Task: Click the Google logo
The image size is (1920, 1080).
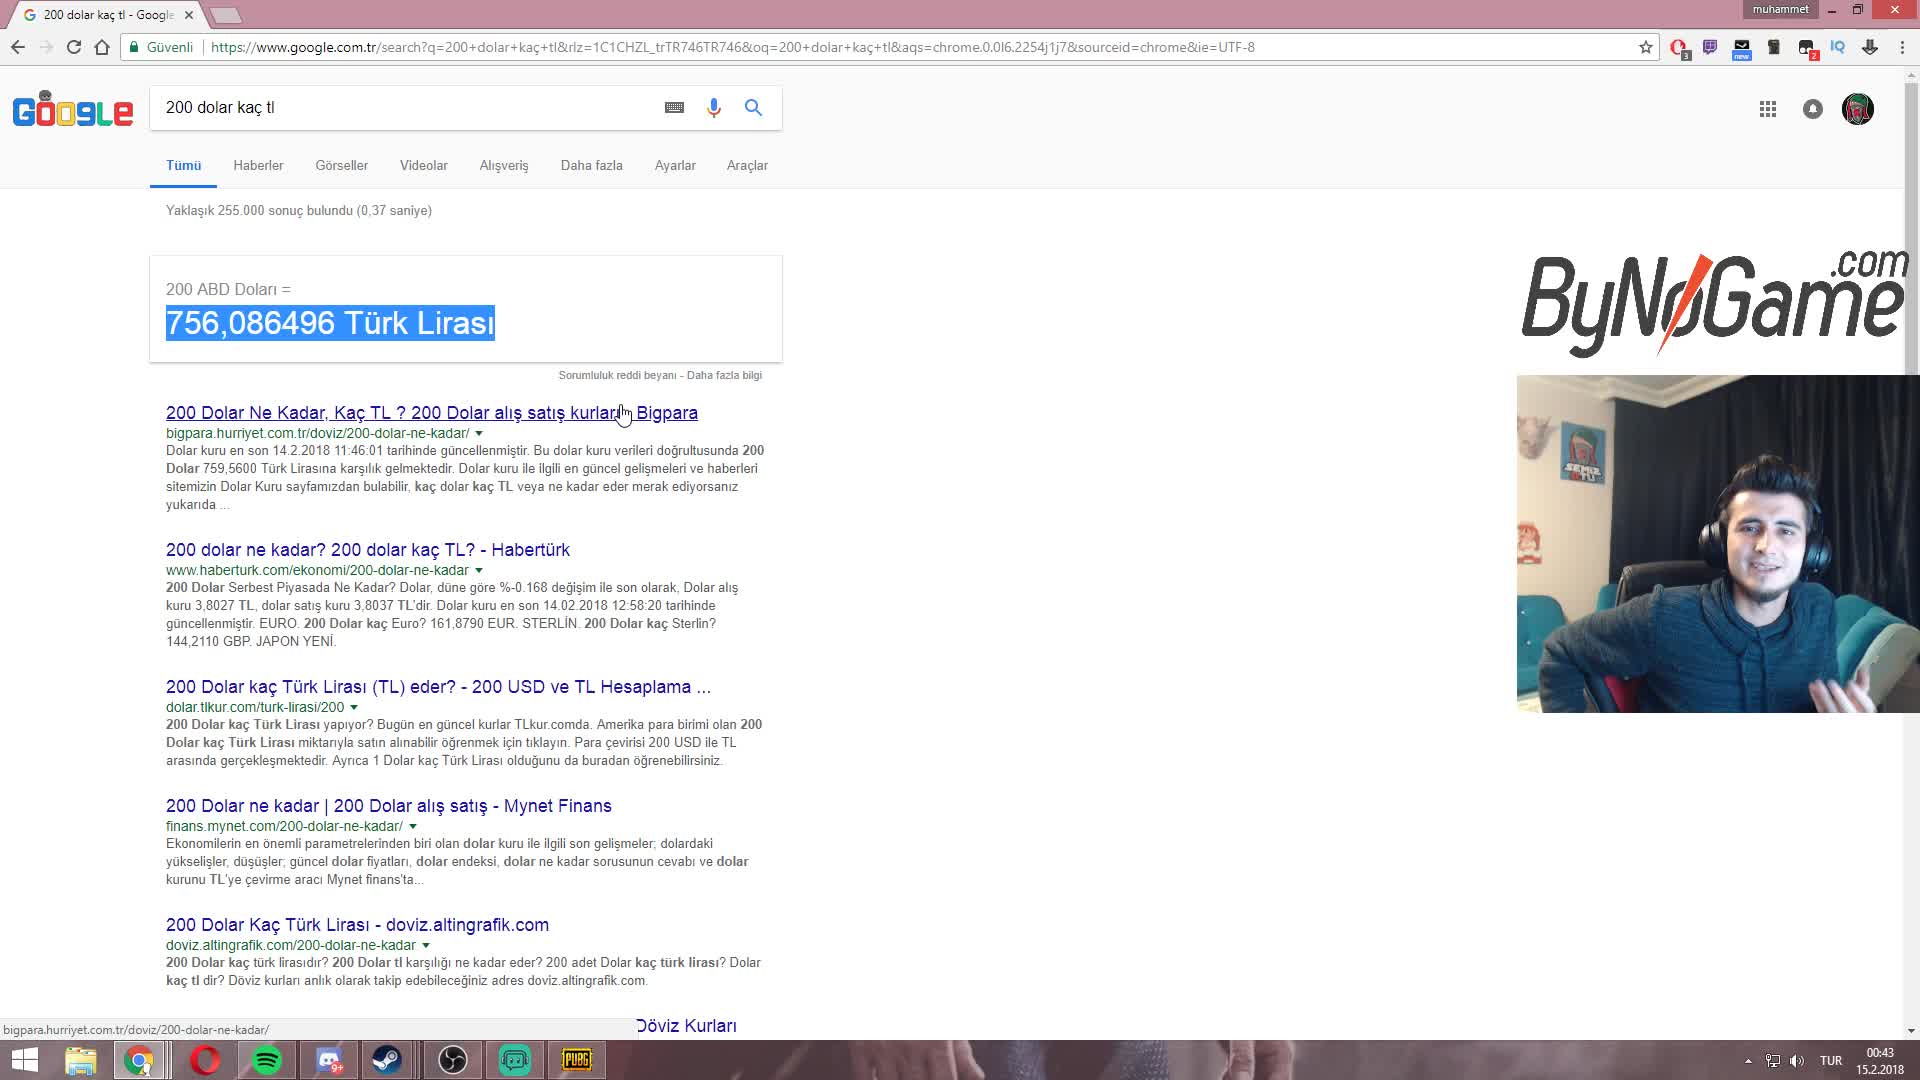Action: [73, 109]
